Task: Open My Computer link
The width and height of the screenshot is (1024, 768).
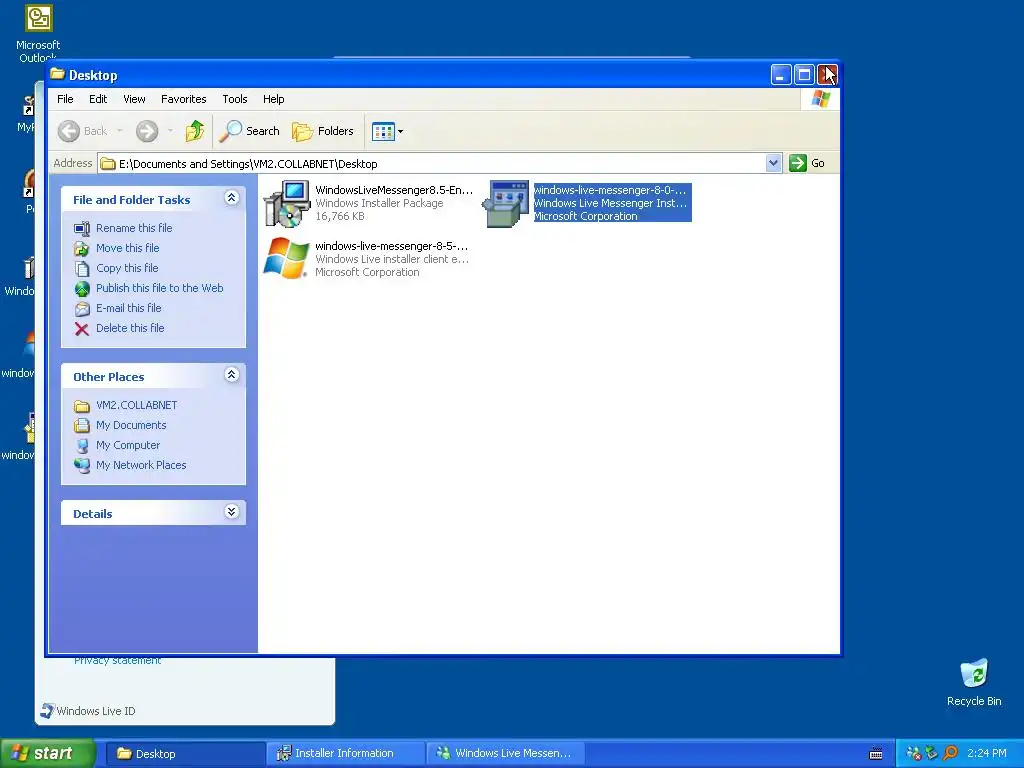Action: [x=128, y=445]
